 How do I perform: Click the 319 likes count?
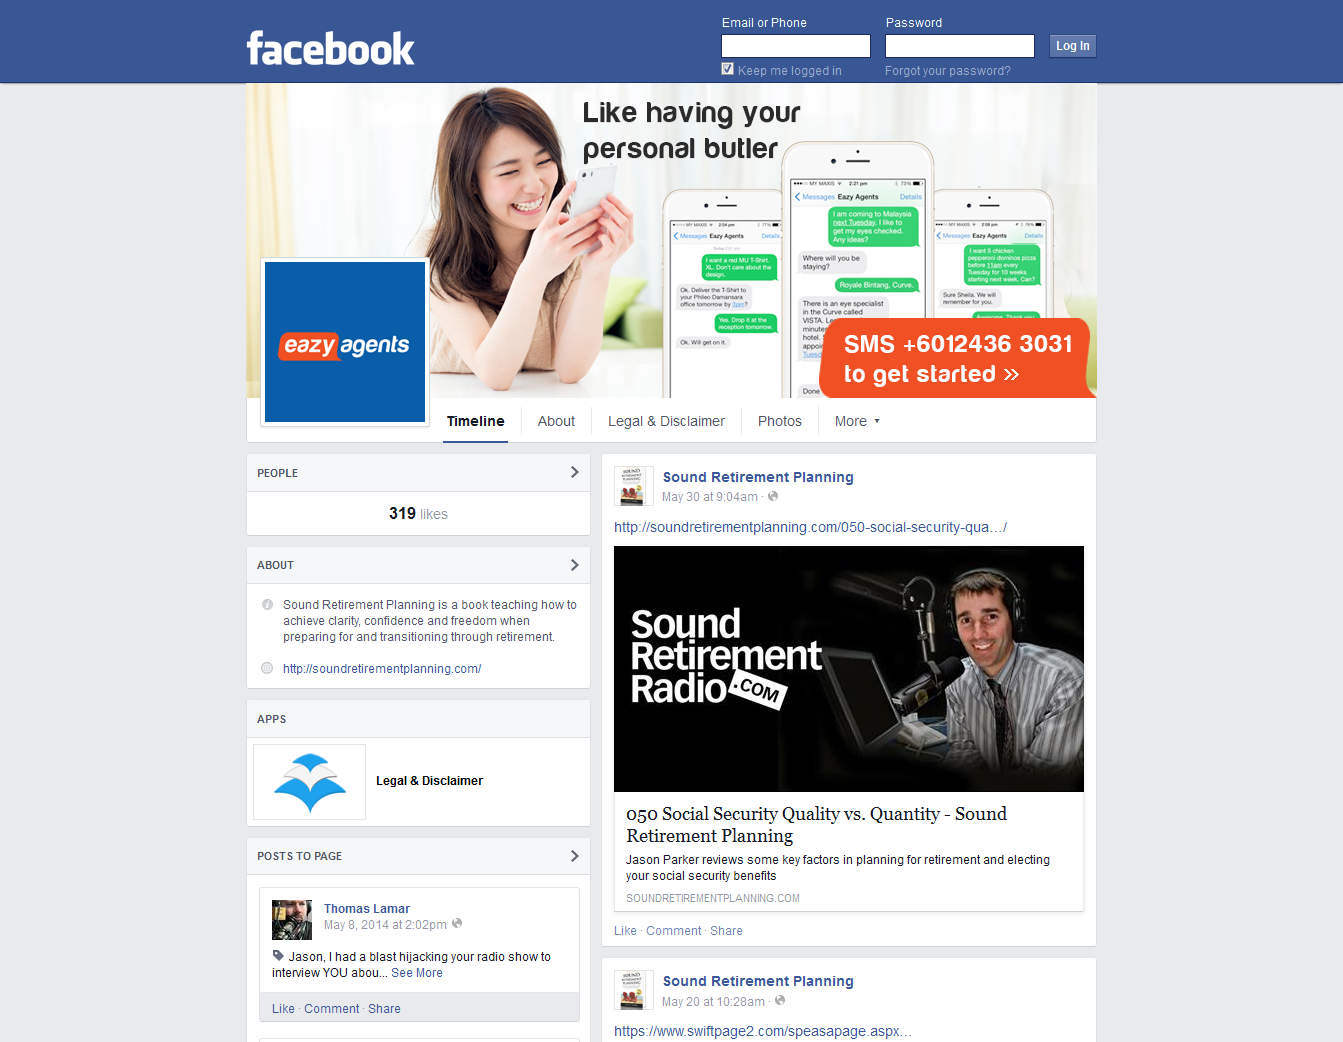(418, 513)
